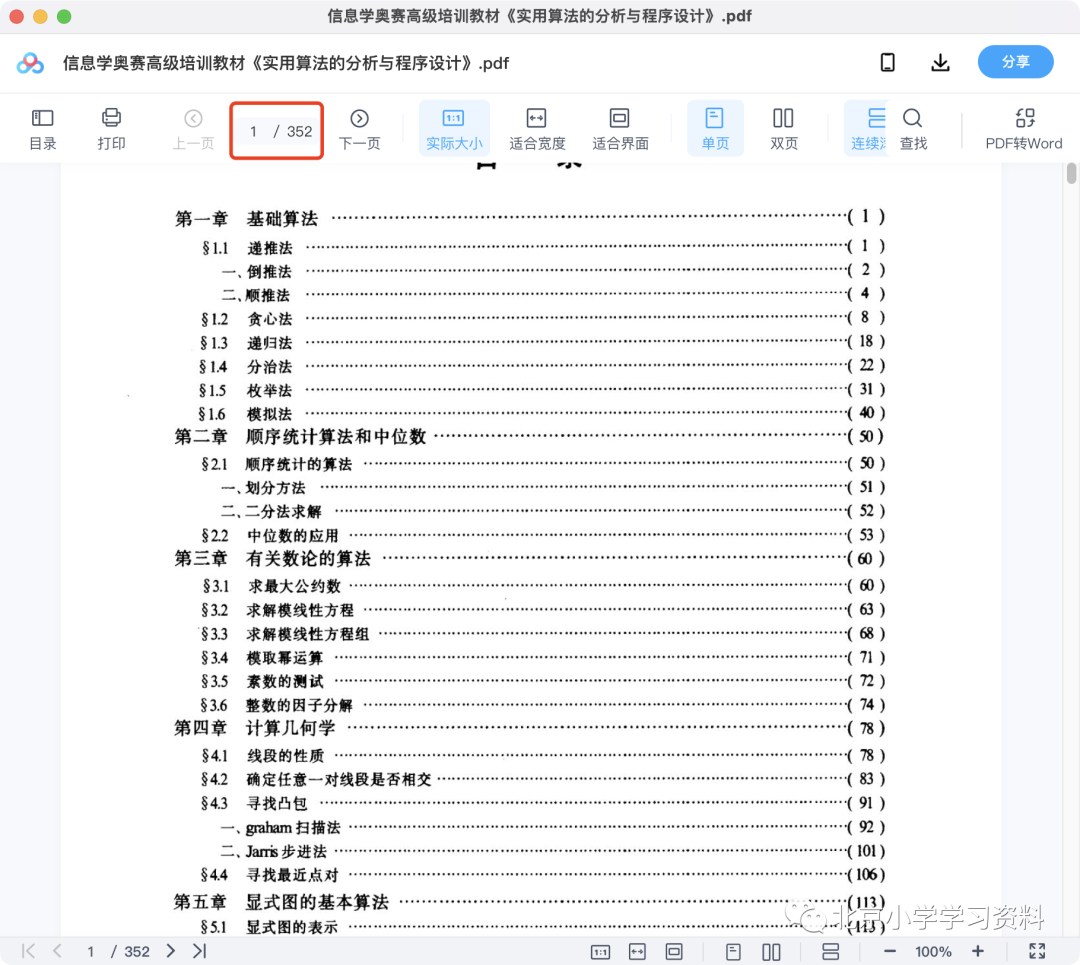Launch PDF转Word converter

point(1024,129)
